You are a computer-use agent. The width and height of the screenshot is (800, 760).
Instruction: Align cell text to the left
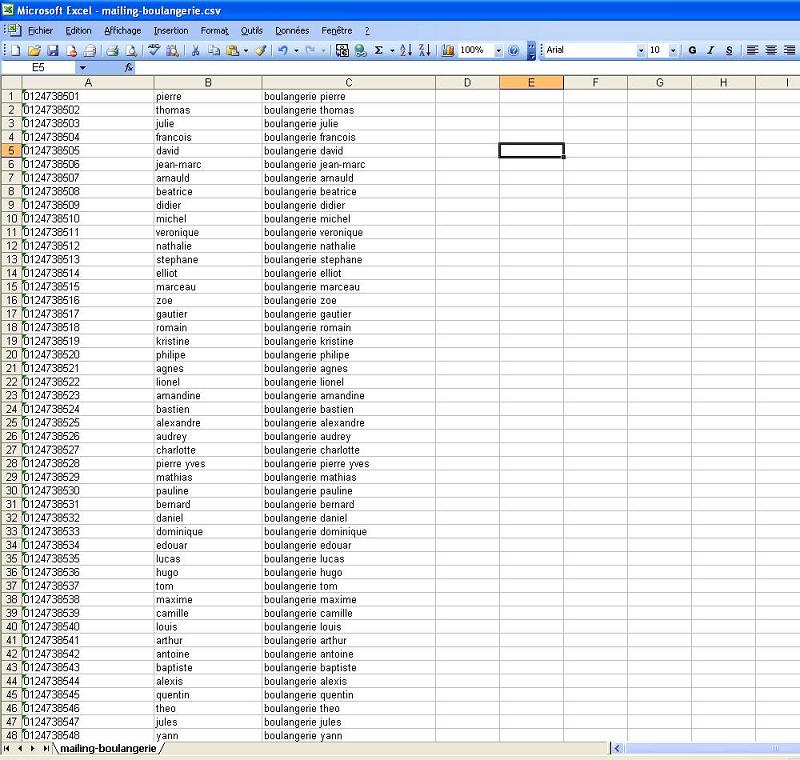(x=752, y=50)
